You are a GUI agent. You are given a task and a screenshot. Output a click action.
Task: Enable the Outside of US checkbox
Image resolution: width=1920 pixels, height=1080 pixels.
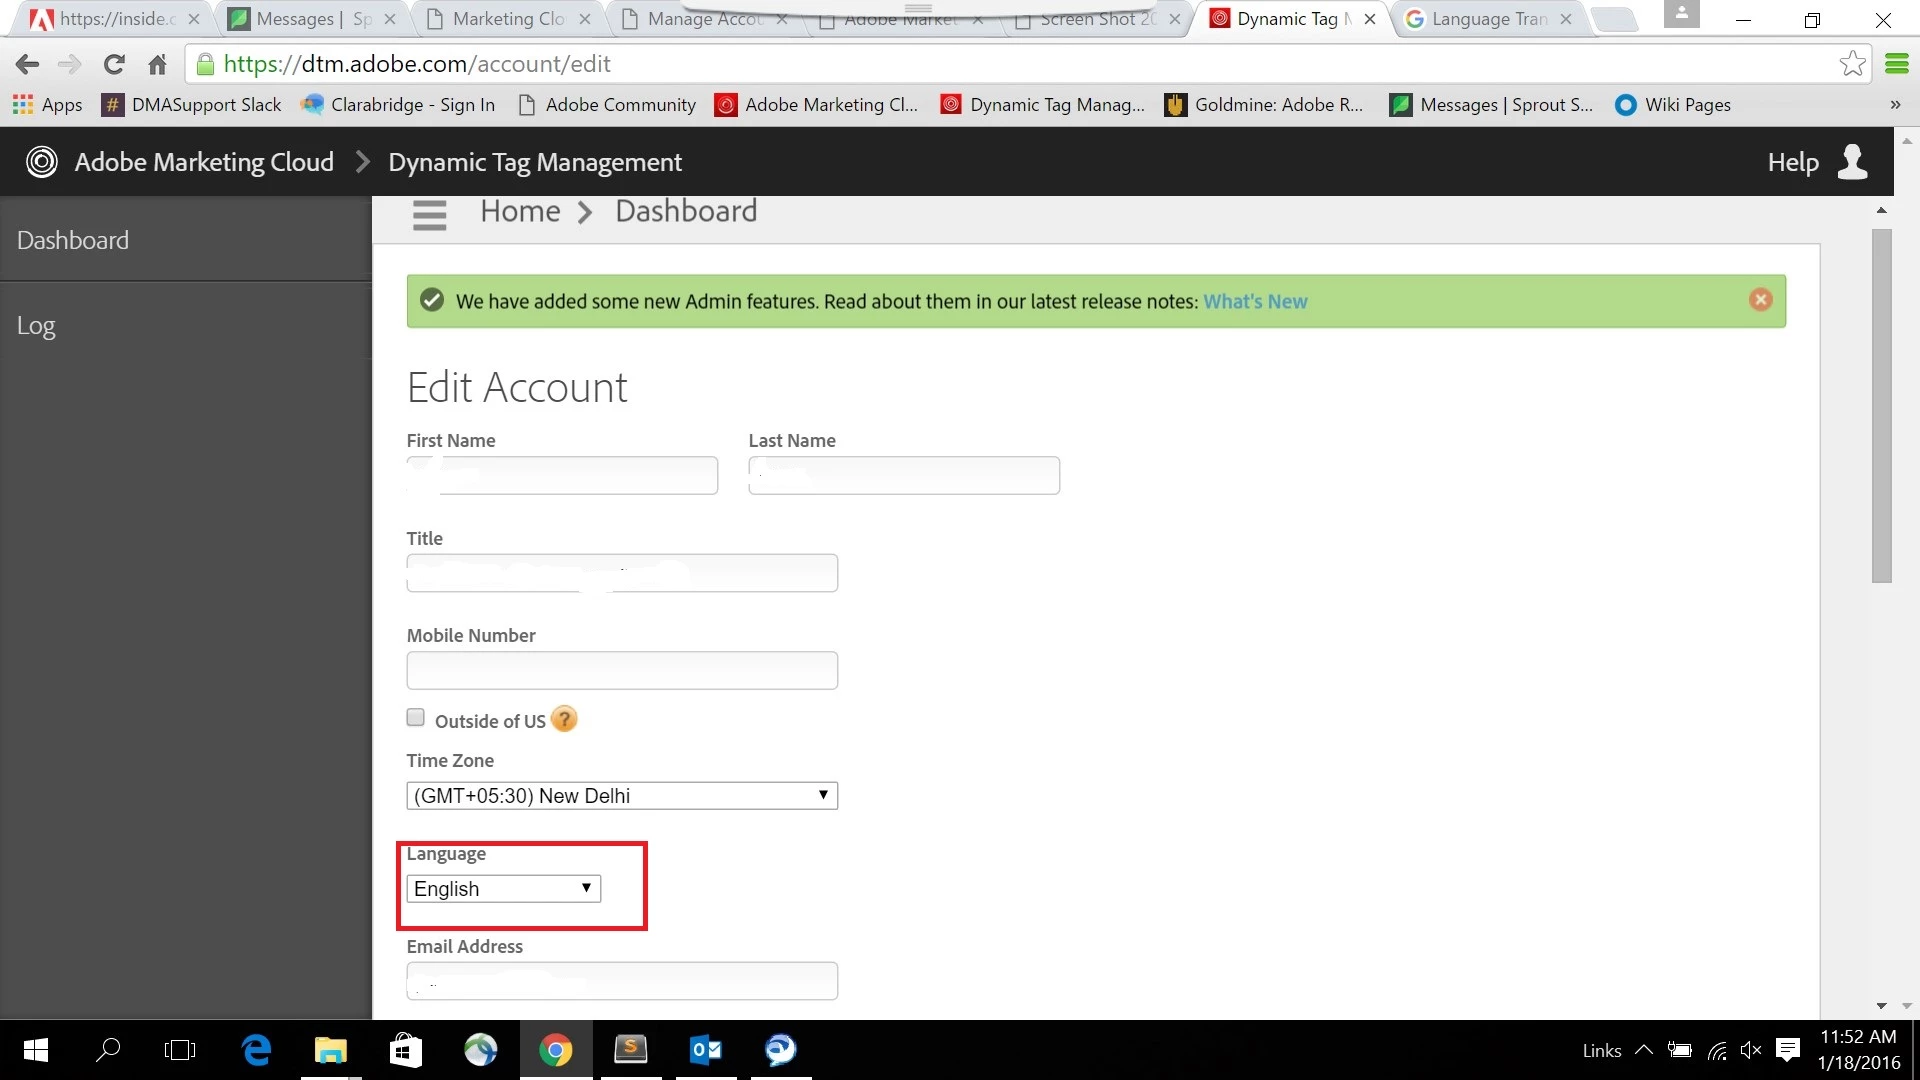[416, 718]
